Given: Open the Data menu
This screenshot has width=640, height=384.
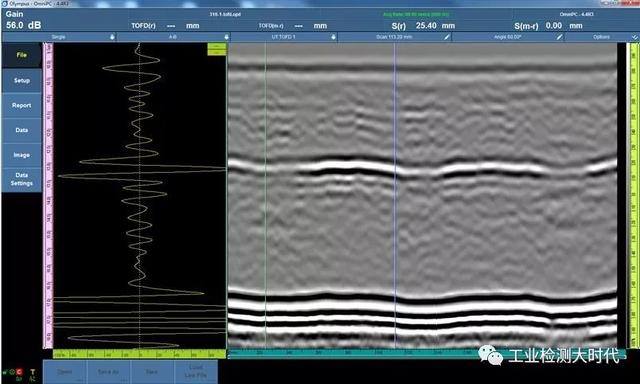Looking at the screenshot, I should [x=22, y=130].
